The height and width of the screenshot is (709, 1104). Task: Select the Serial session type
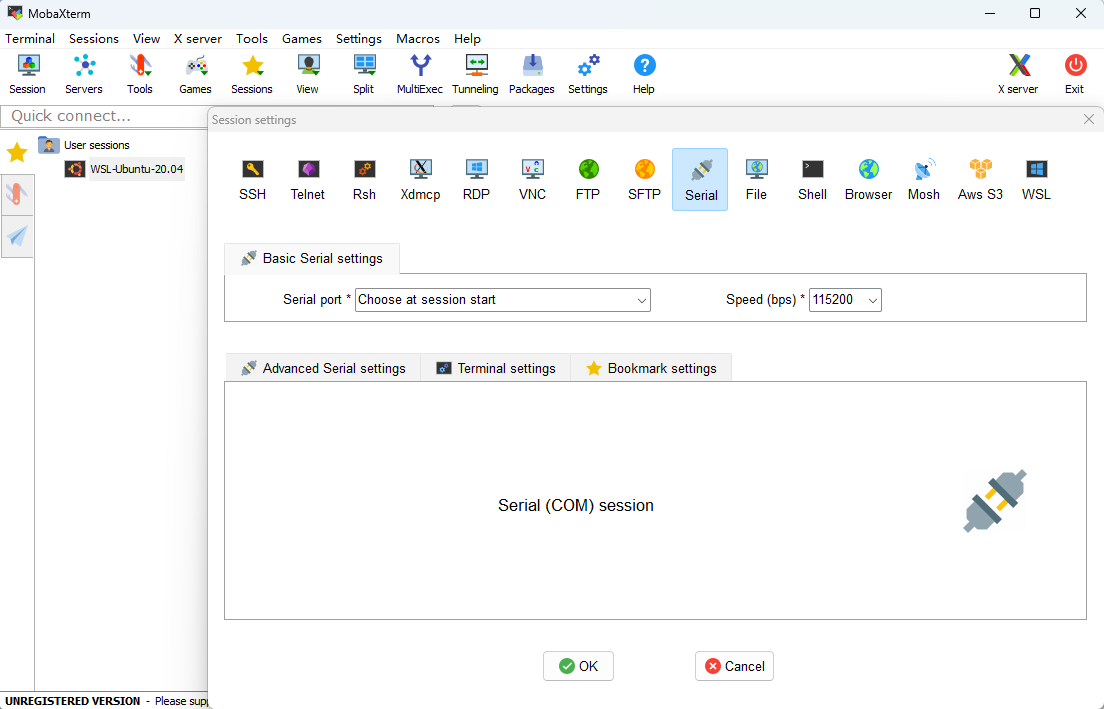pyautogui.click(x=701, y=180)
